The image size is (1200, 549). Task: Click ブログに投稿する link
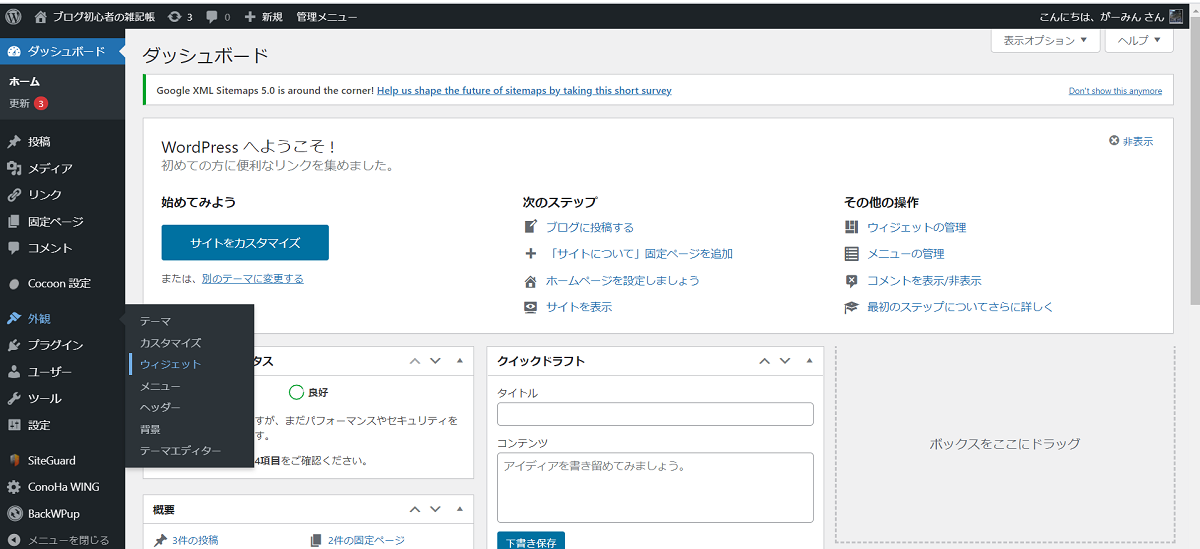click(x=590, y=227)
